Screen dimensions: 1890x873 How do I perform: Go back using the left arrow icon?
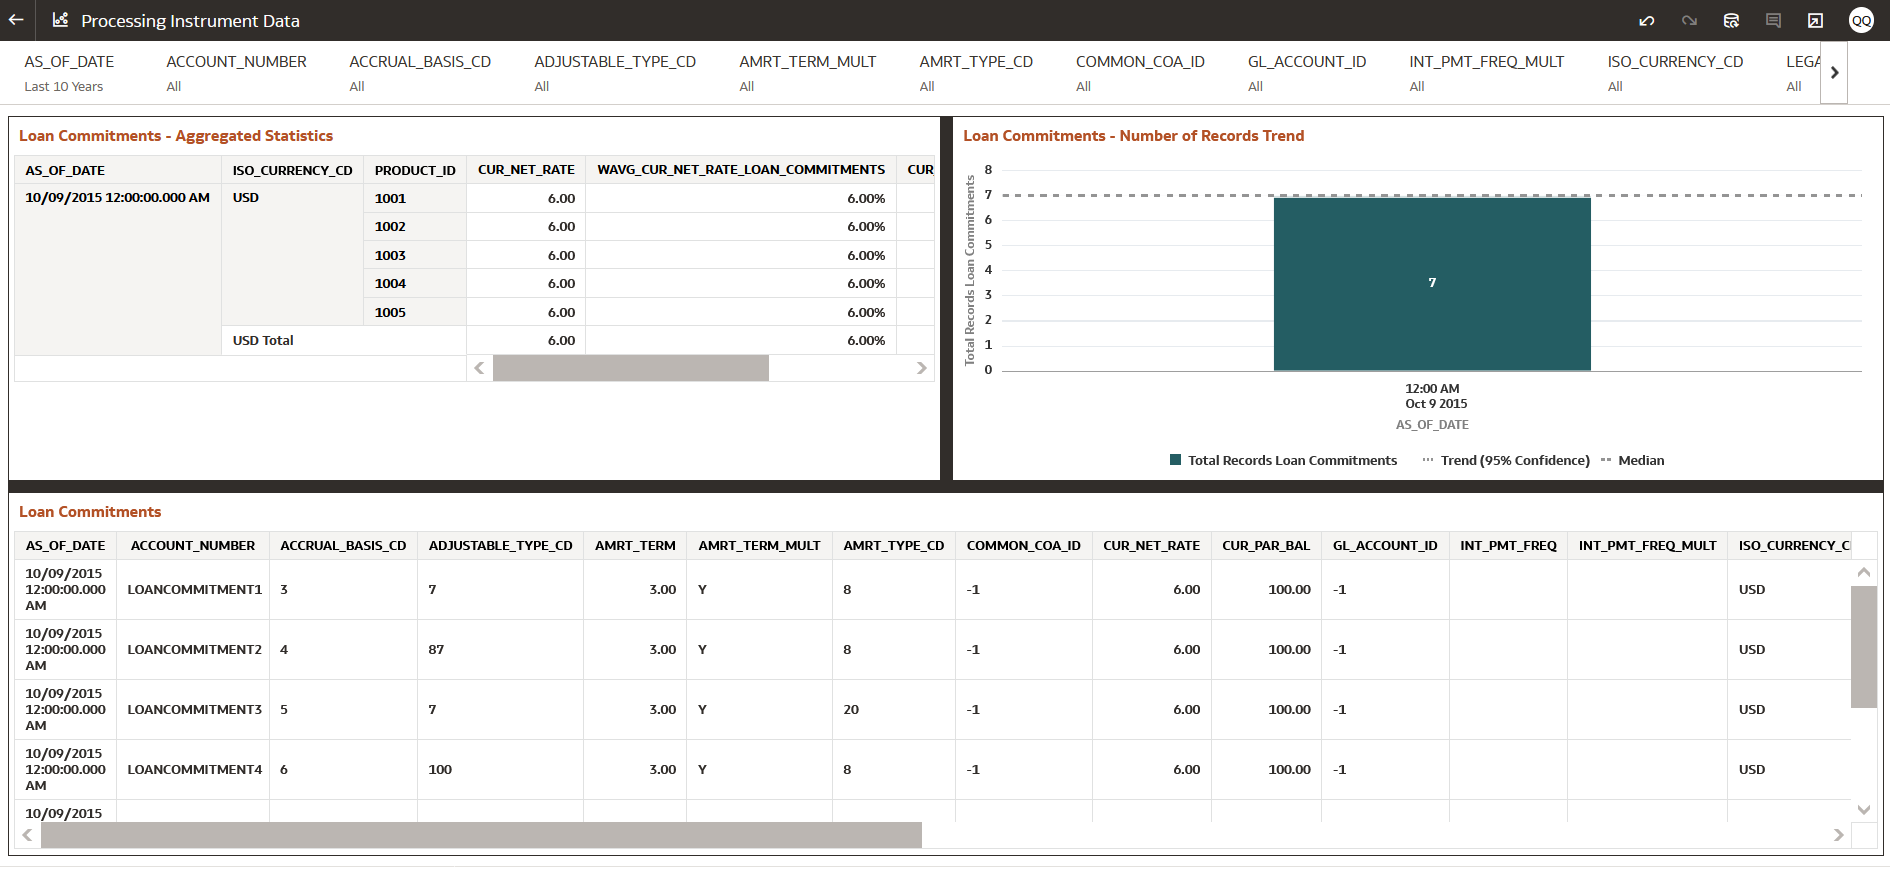pyautogui.click(x=16, y=20)
